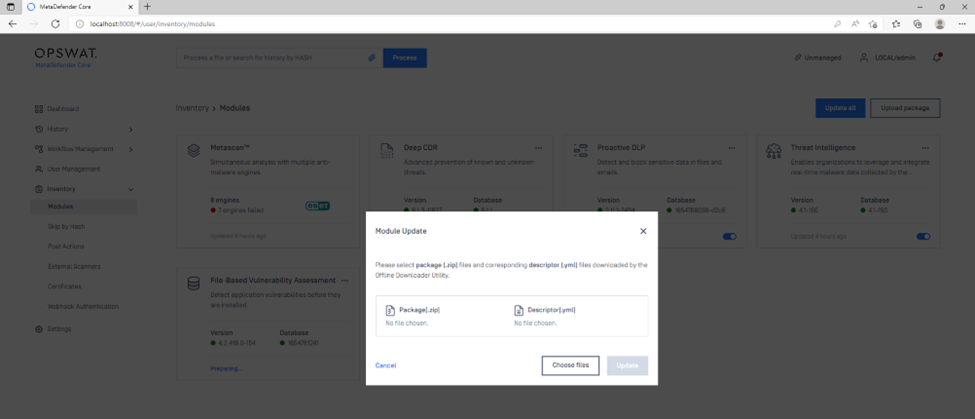
Task: Click the Proactive DLP module icon
Action: (x=580, y=150)
